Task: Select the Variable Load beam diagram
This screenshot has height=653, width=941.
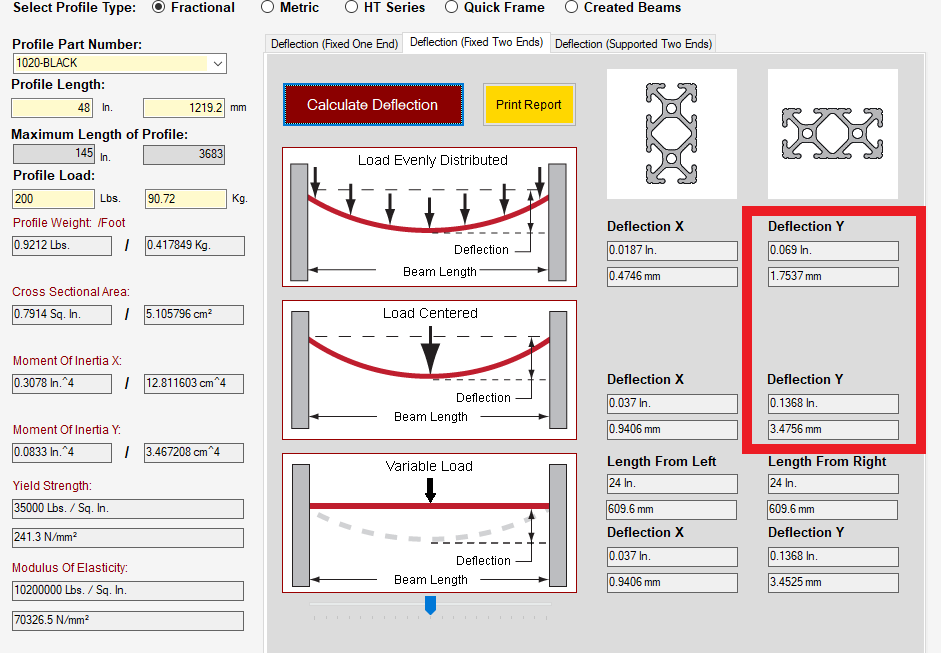Action: pos(429,522)
